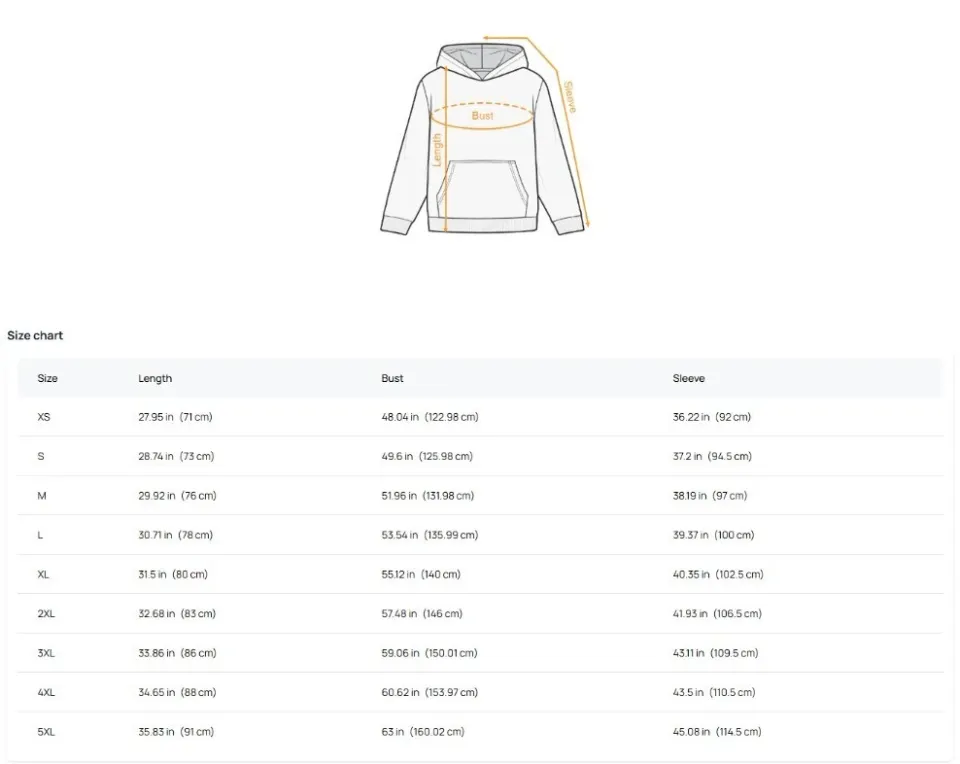Click the Size chart heading
960x764 pixels.
coord(35,336)
